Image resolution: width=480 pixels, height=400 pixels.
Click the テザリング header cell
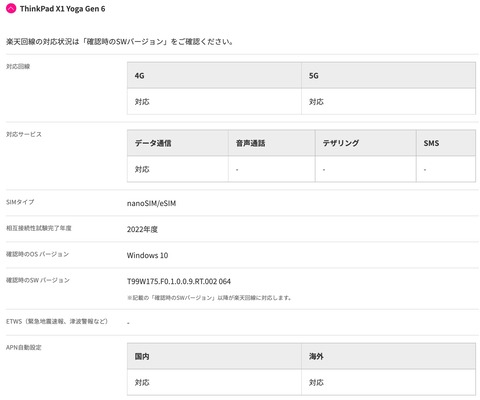click(x=366, y=143)
